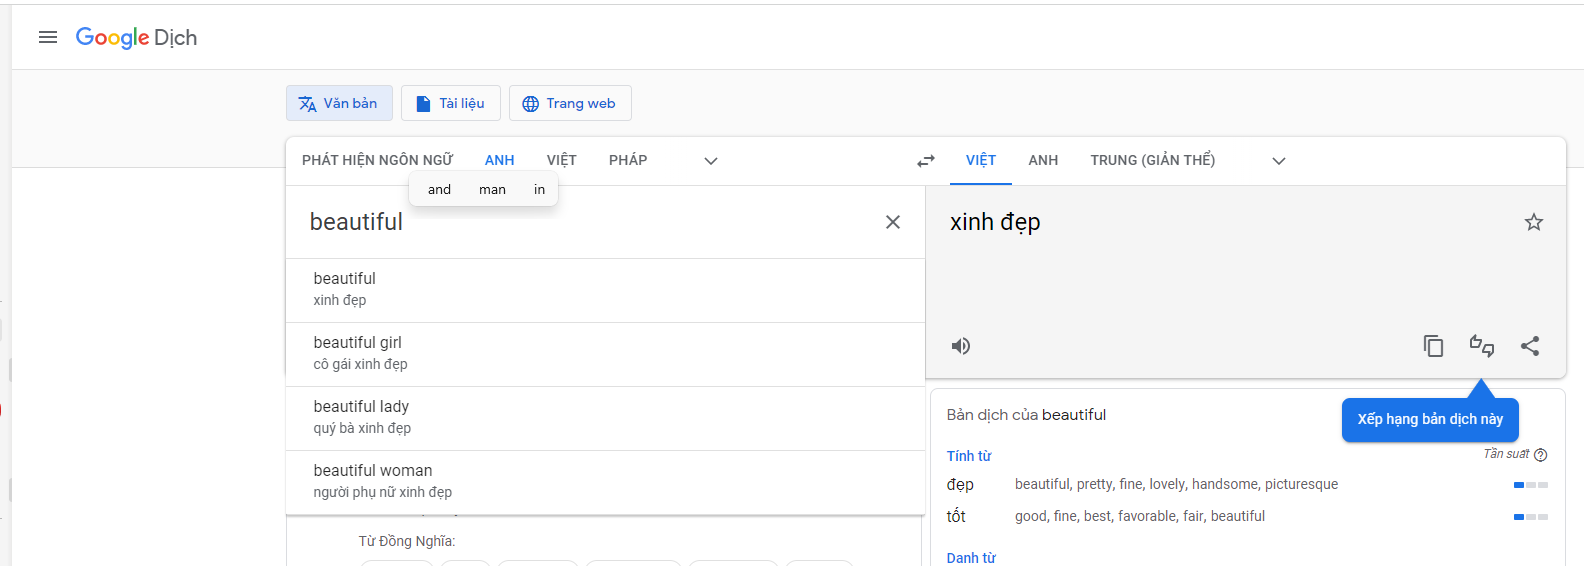The width and height of the screenshot is (1584, 566).
Task: Choose VIỆT as source language
Action: [562, 160]
